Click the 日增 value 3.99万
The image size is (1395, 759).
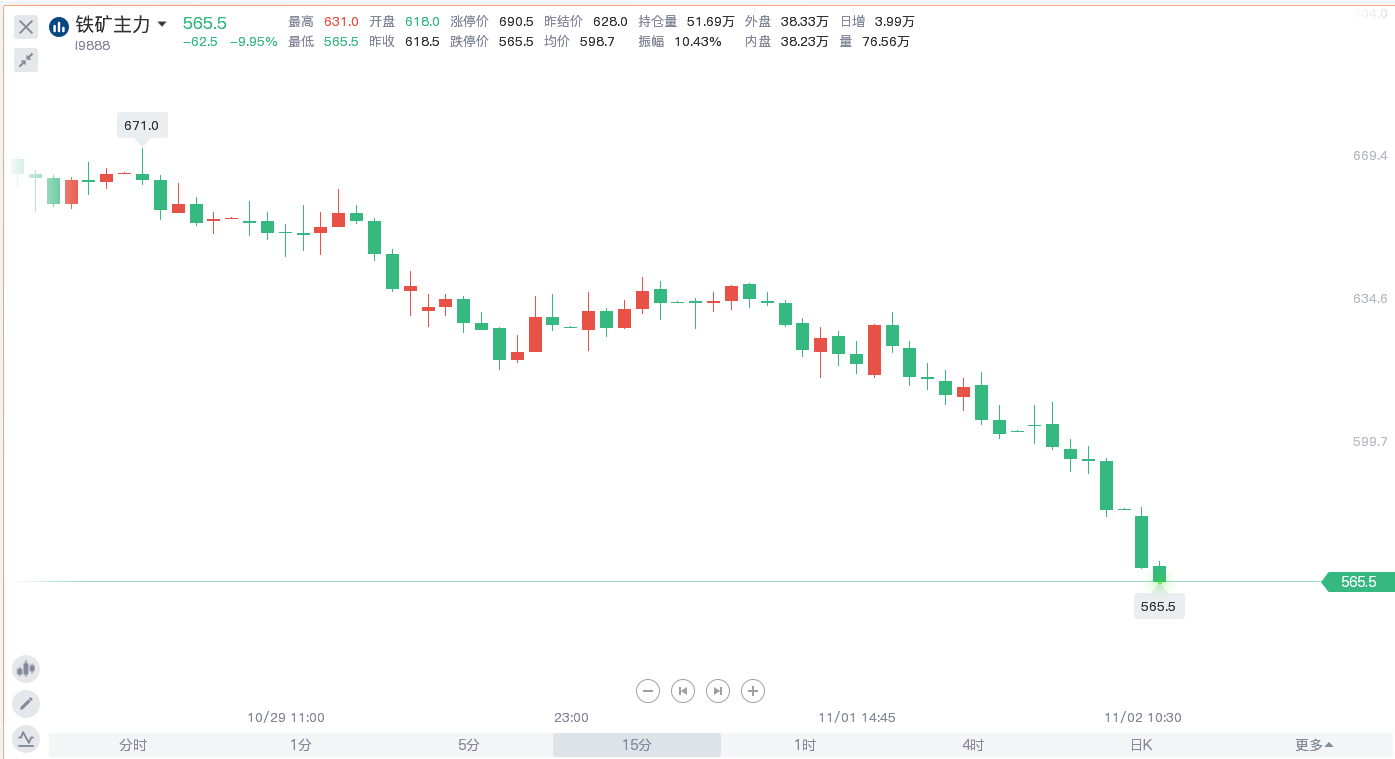tap(894, 22)
